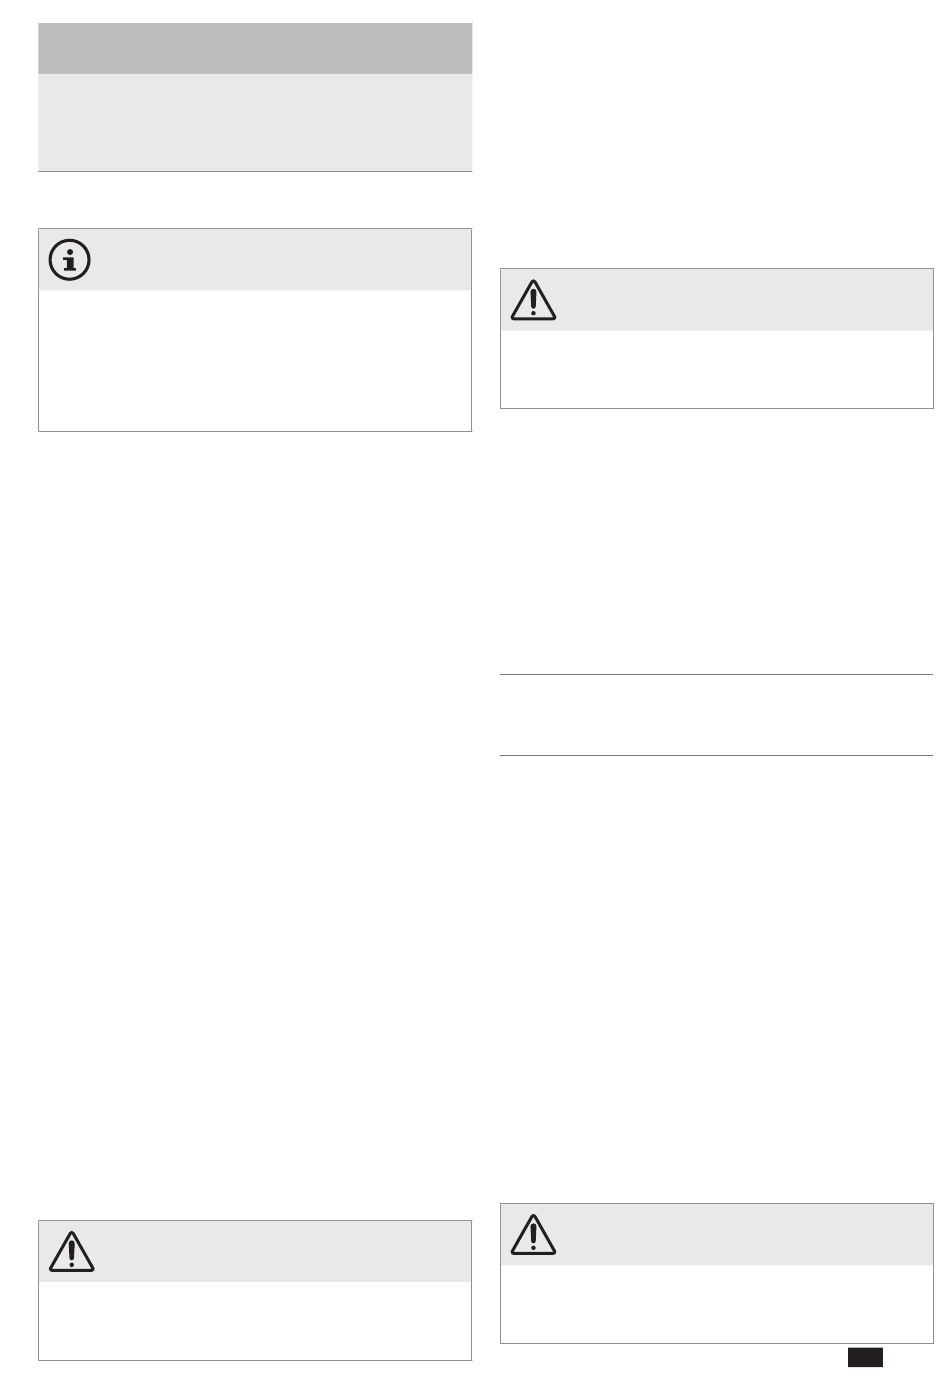The image size is (950, 1374).
Task: Click the warning triangle in lower right box
Action: 533,1234
